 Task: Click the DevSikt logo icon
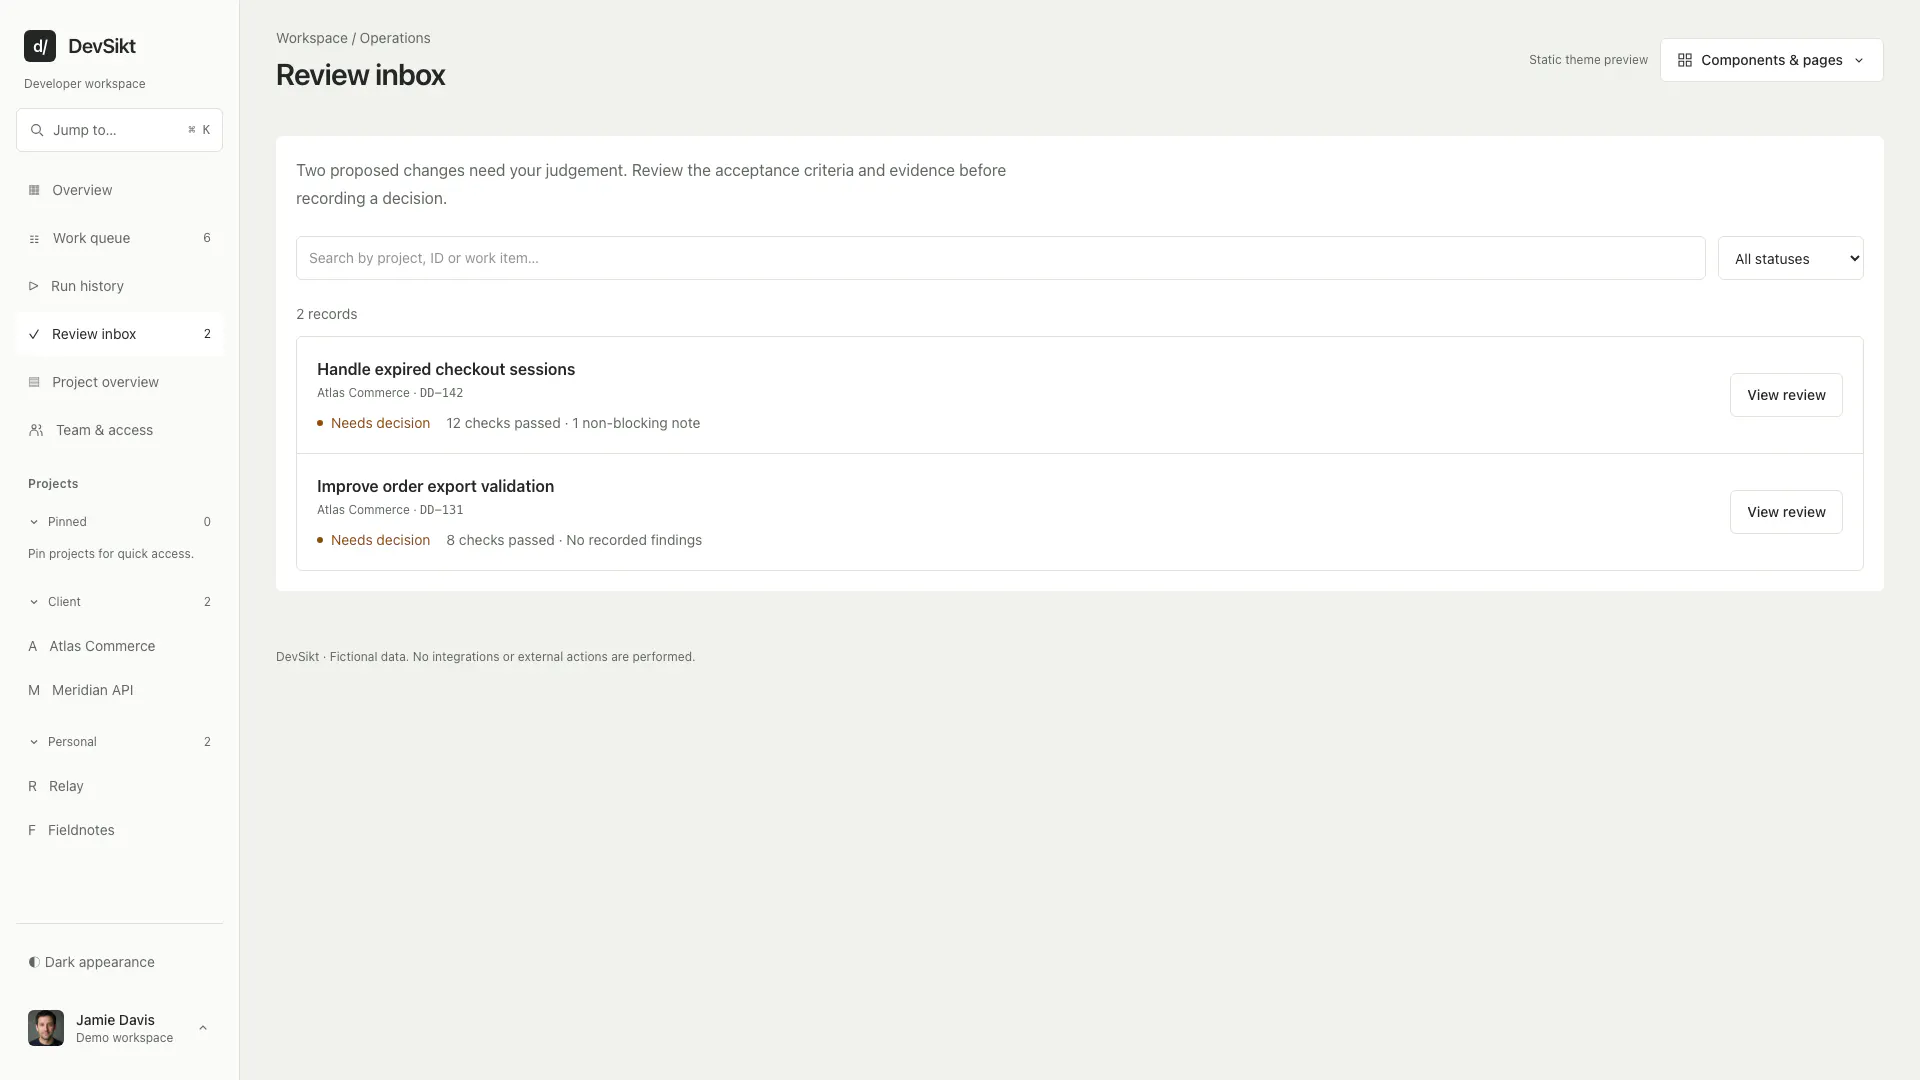pyautogui.click(x=40, y=46)
